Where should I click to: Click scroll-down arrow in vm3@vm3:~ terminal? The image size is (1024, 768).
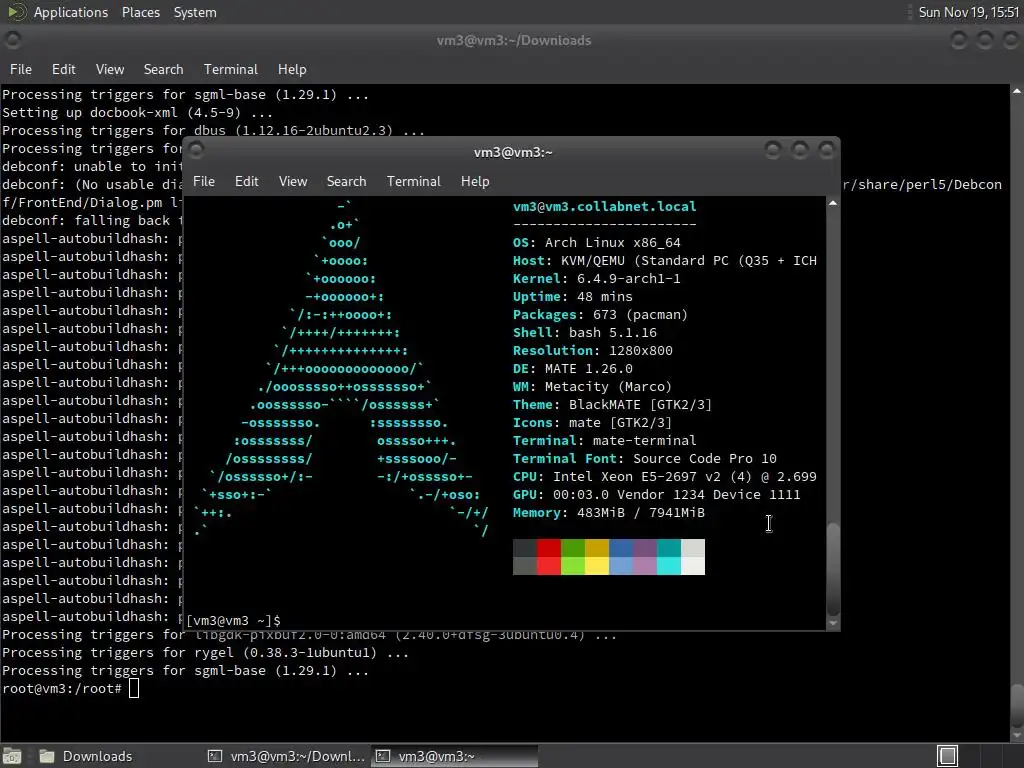(x=833, y=623)
